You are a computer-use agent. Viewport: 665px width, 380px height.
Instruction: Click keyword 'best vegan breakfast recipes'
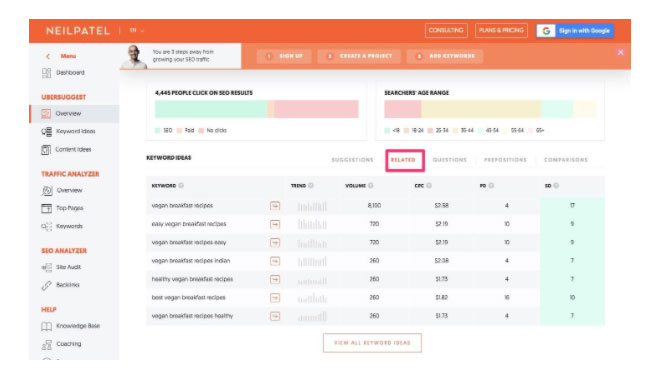click(188, 298)
